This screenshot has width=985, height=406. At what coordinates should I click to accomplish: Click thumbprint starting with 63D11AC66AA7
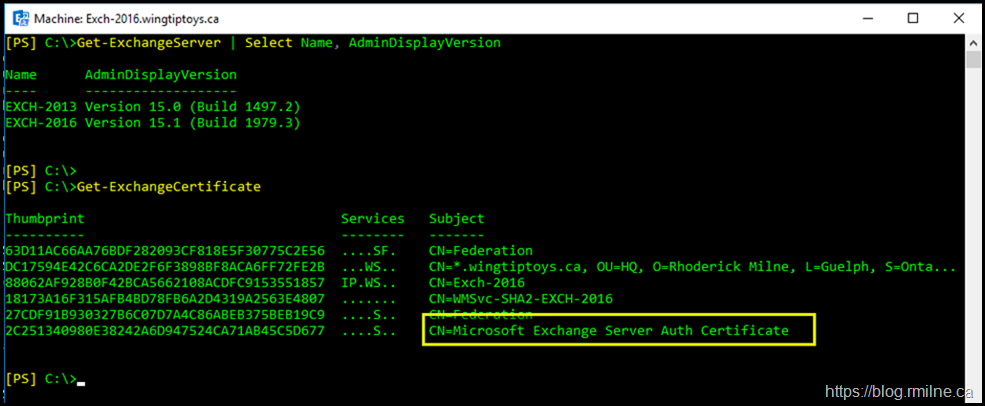coord(164,250)
